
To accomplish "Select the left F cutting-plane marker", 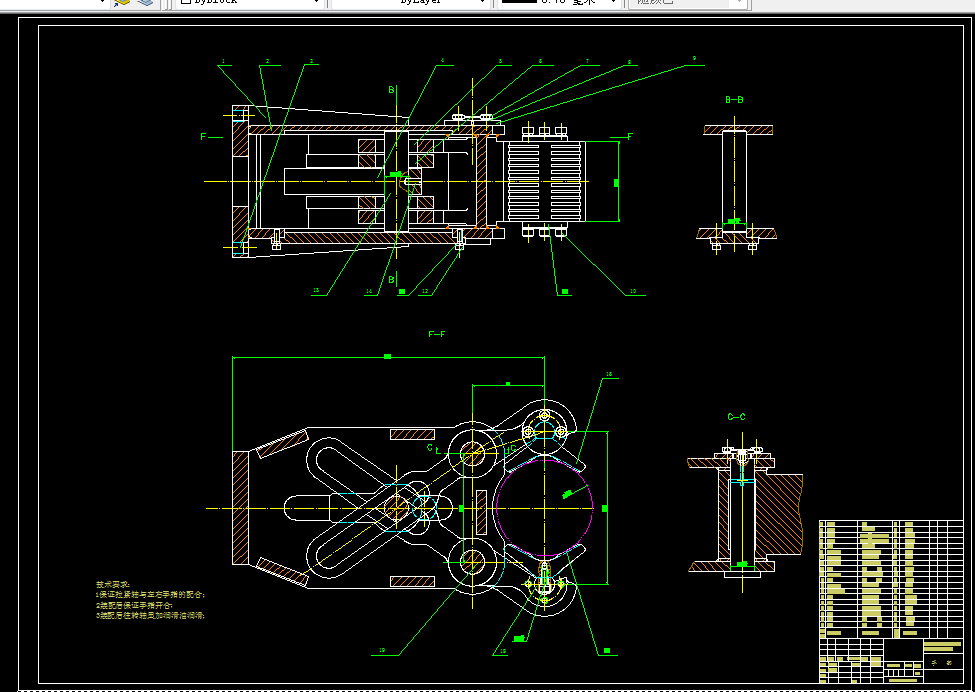I will pos(203,137).
